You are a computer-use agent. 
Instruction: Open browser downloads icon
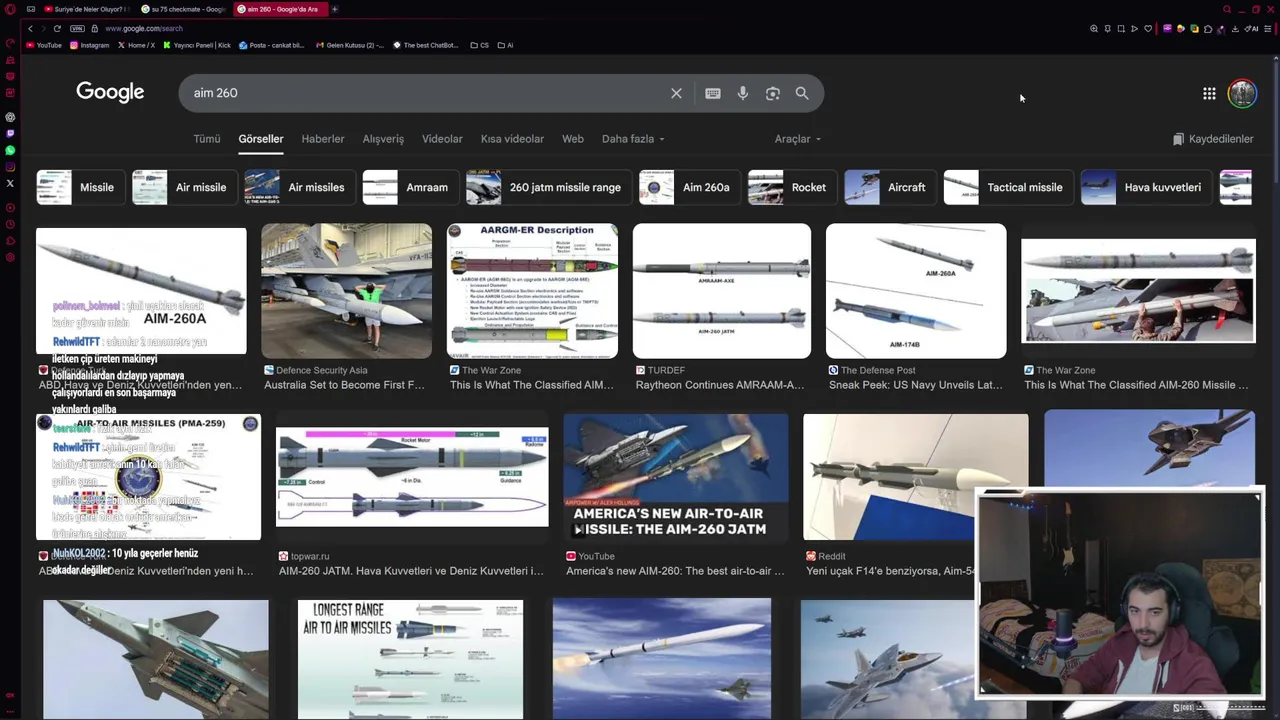[1235, 28]
